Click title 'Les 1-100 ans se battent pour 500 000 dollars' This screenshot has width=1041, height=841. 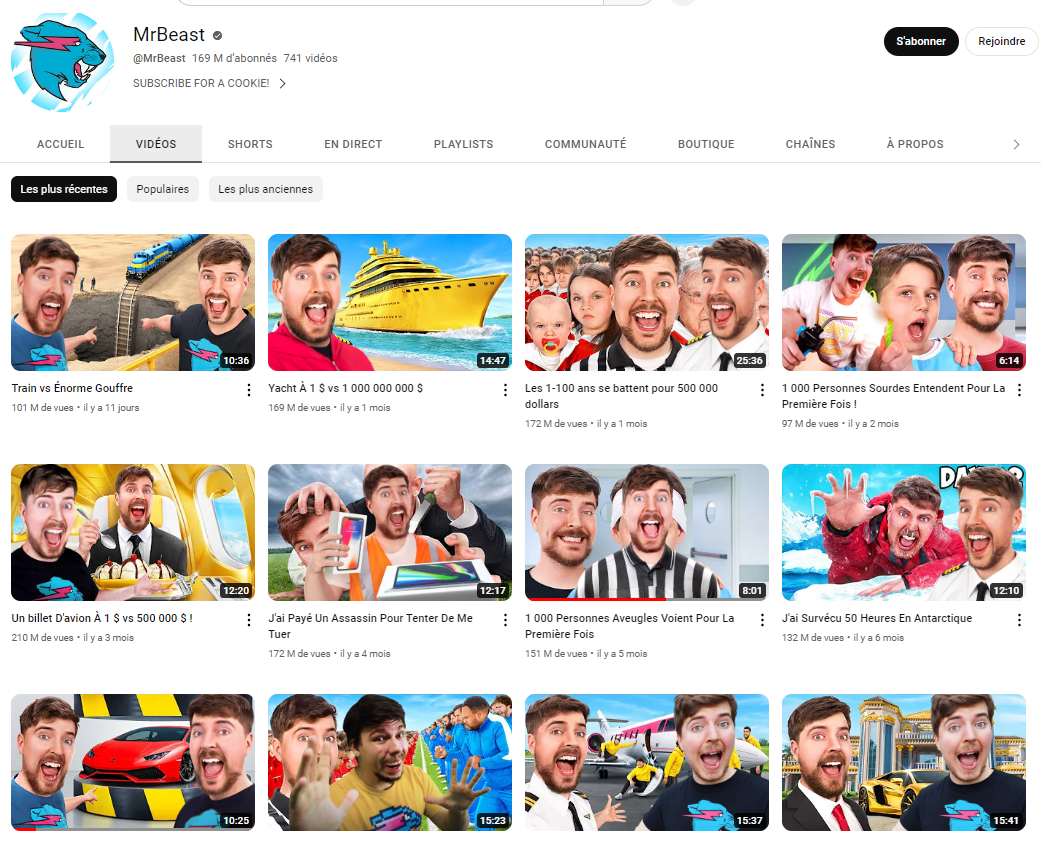click(x=621, y=396)
